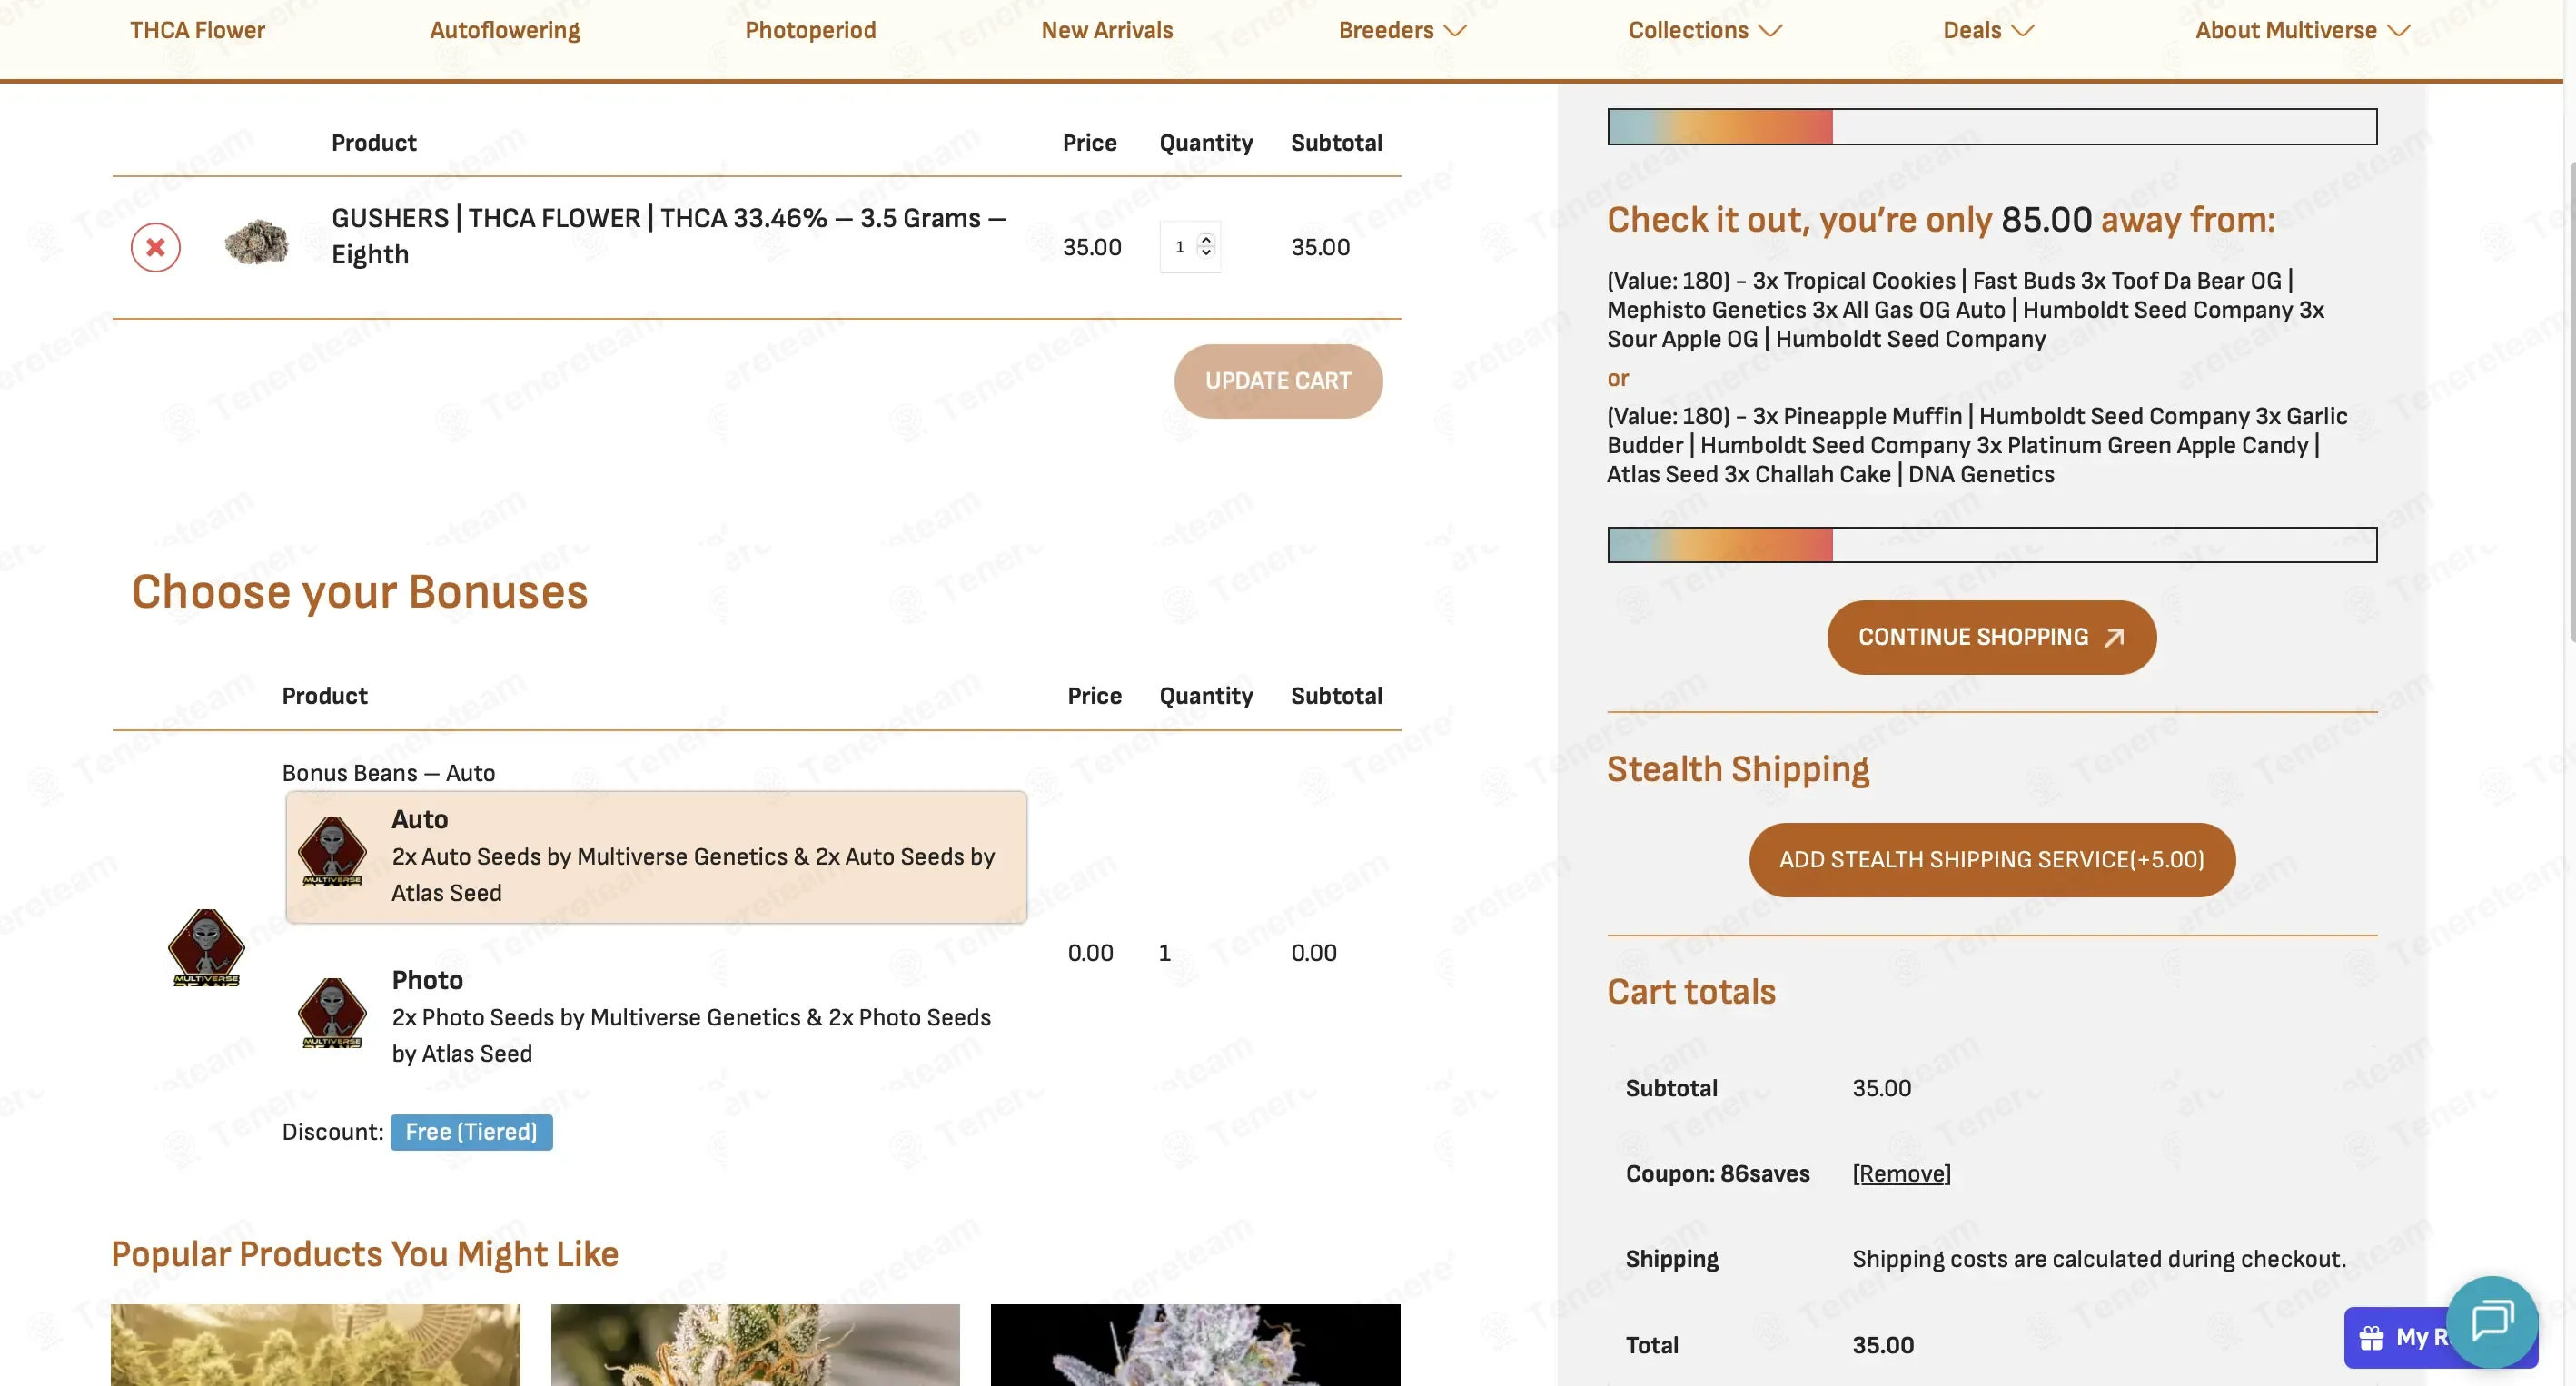The image size is (2576, 1386).
Task: Open the Autoflowering menu item
Action: tap(504, 30)
